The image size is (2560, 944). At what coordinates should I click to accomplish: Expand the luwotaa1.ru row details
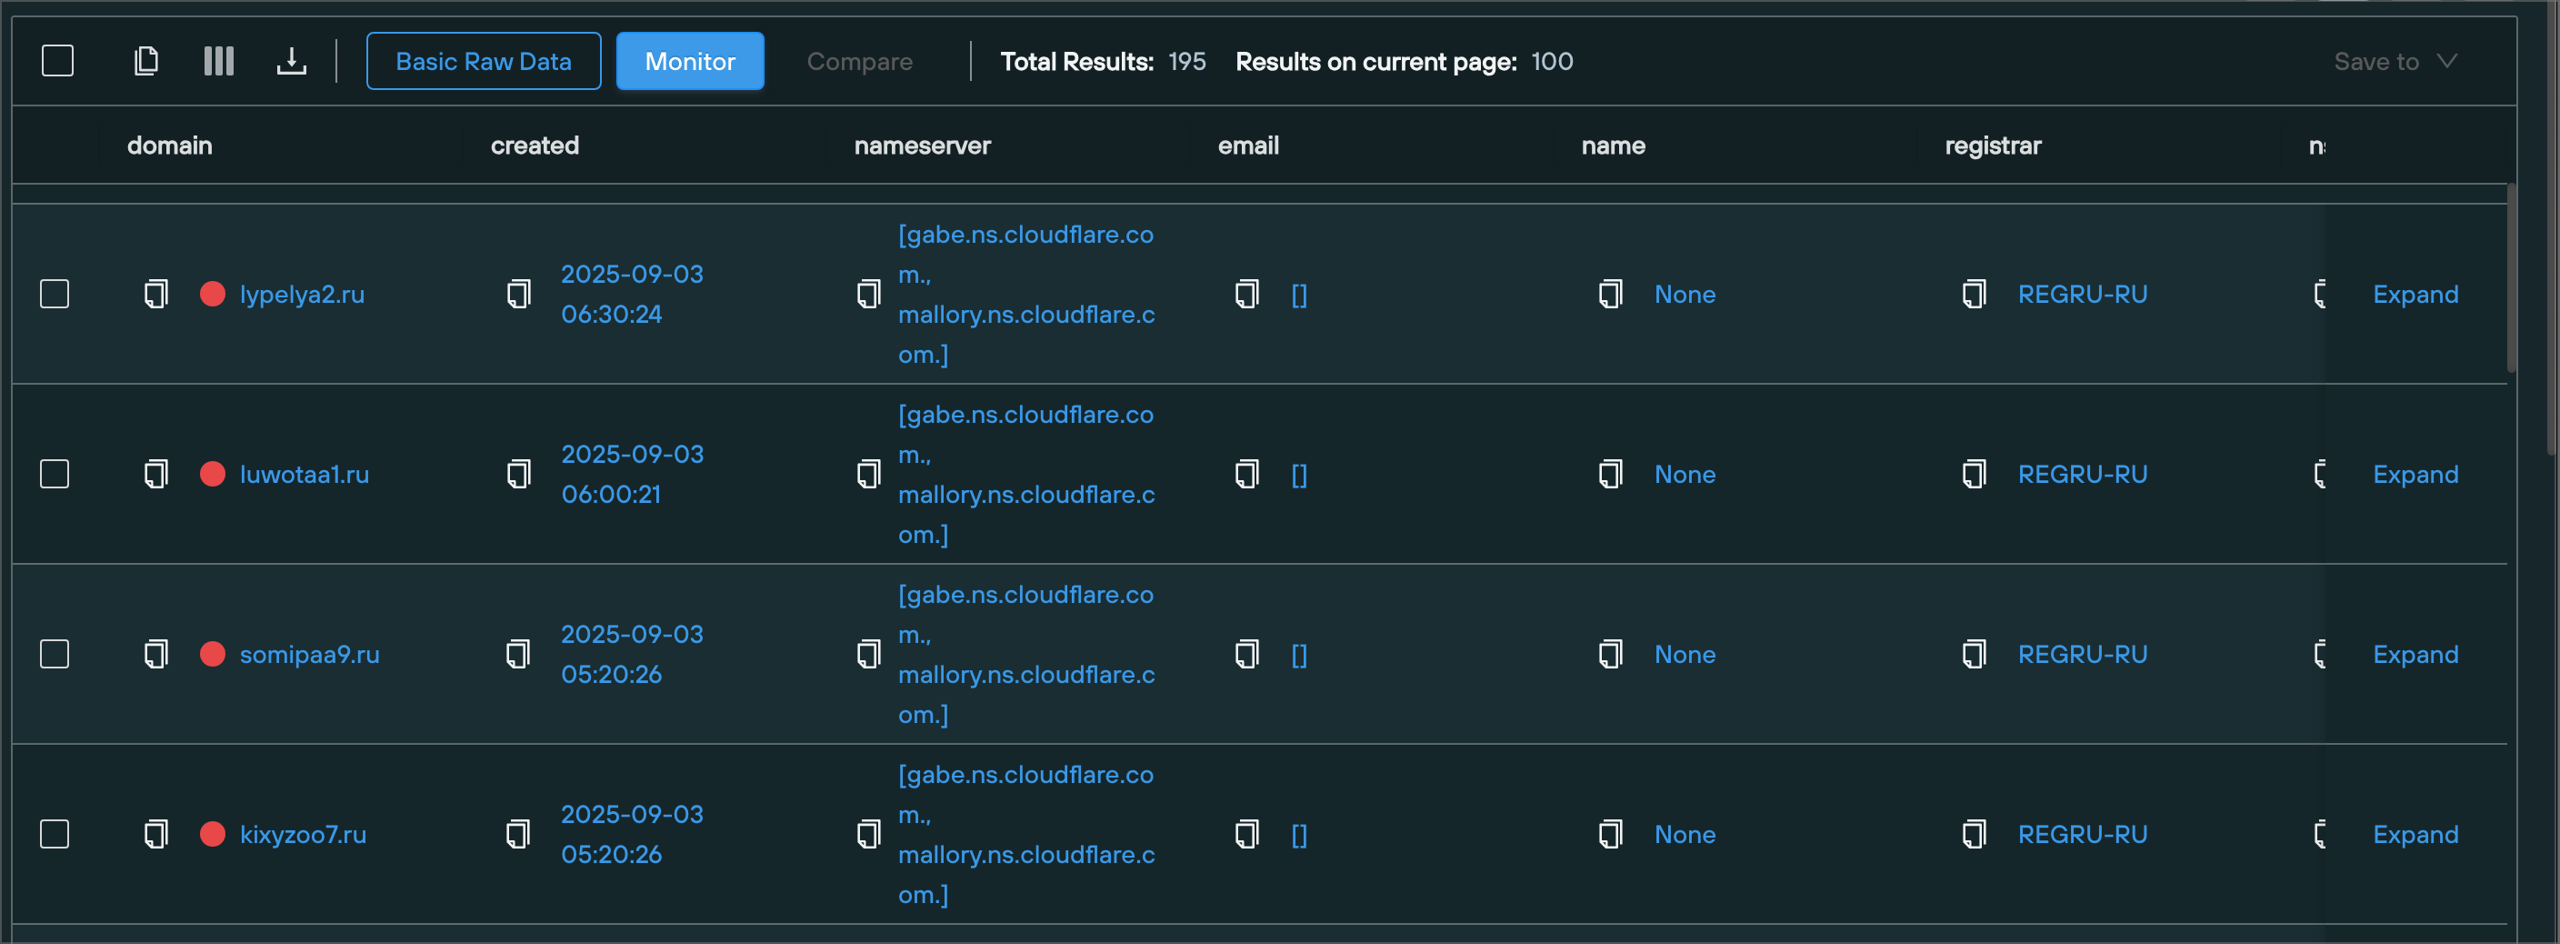(2415, 474)
